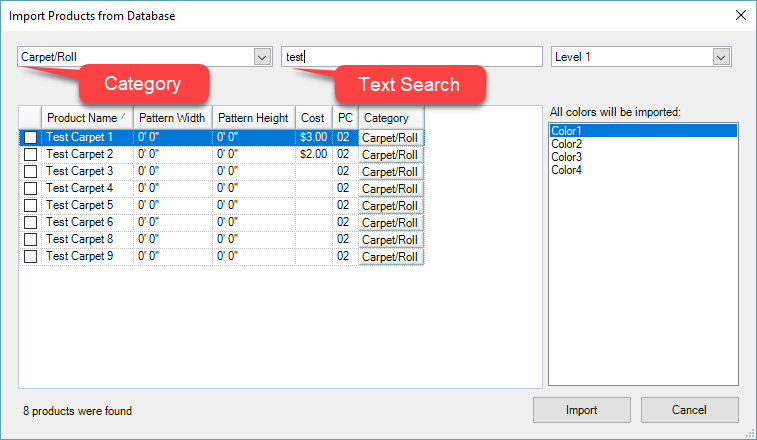Tick the checkbox for Test Carpet 3
The width and height of the screenshot is (757, 440).
(30, 171)
